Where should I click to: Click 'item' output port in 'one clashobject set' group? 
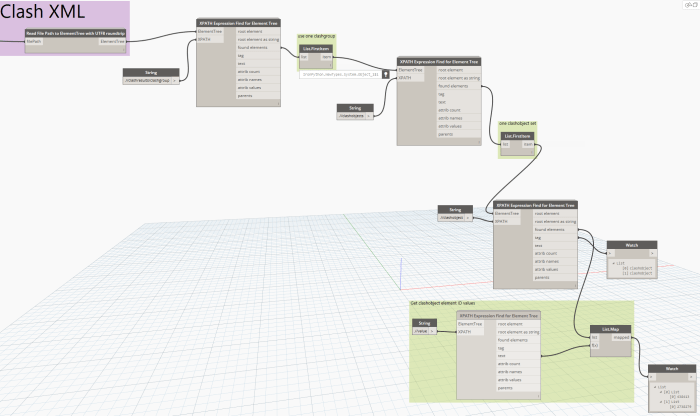tap(528, 143)
